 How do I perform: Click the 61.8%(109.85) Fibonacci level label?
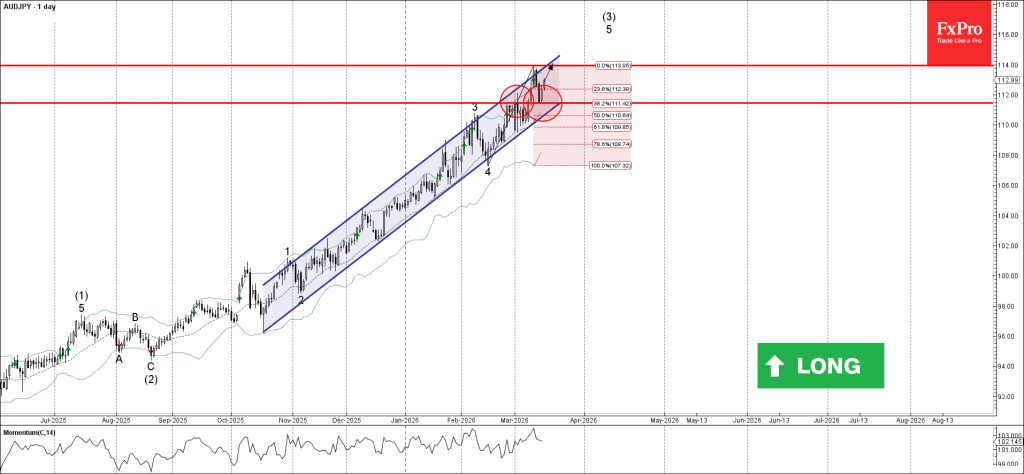tap(611, 127)
